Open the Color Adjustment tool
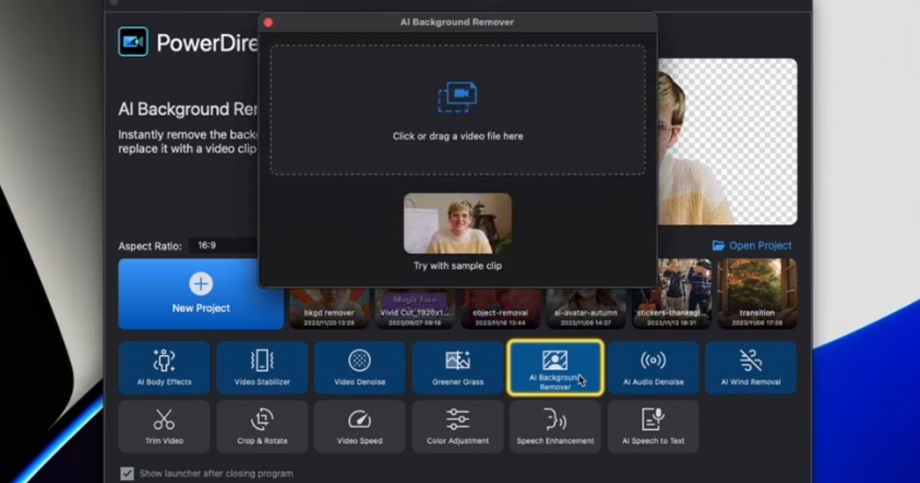The width and height of the screenshot is (920, 483). point(457,426)
